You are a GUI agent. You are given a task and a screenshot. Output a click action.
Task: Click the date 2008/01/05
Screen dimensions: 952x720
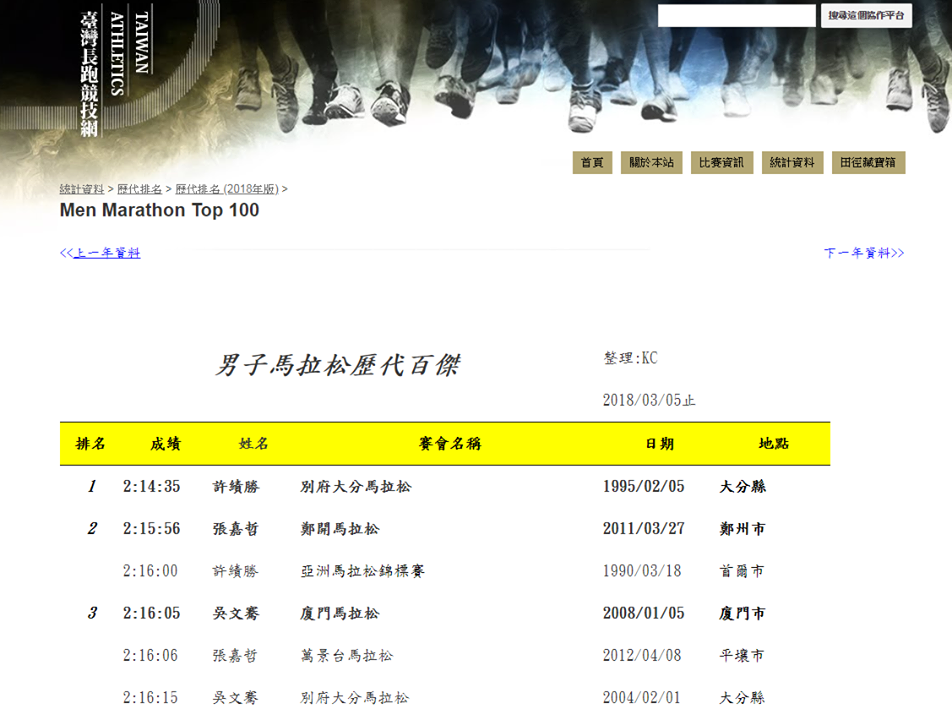(644, 613)
